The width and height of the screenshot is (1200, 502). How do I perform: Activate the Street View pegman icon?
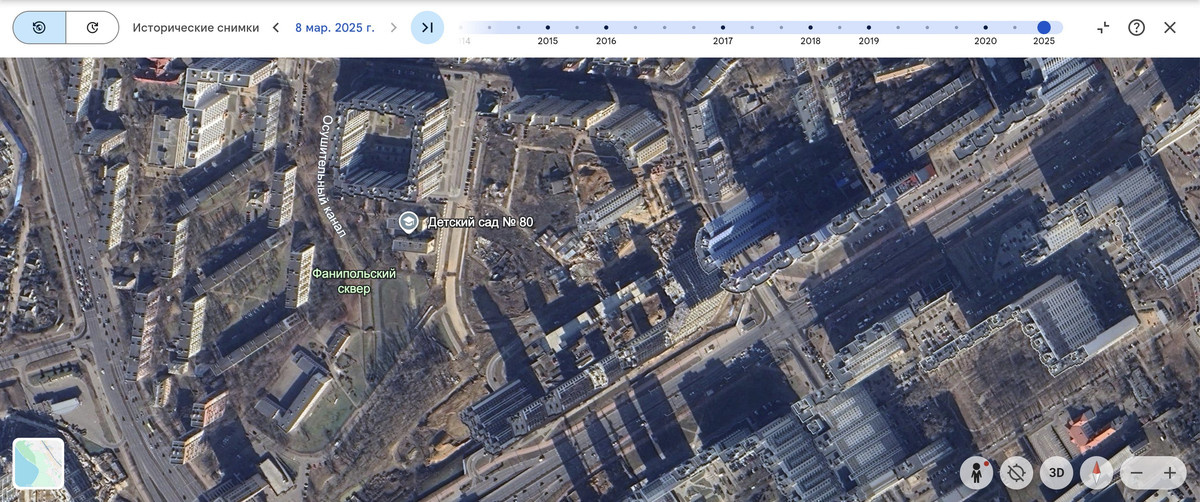click(x=977, y=473)
